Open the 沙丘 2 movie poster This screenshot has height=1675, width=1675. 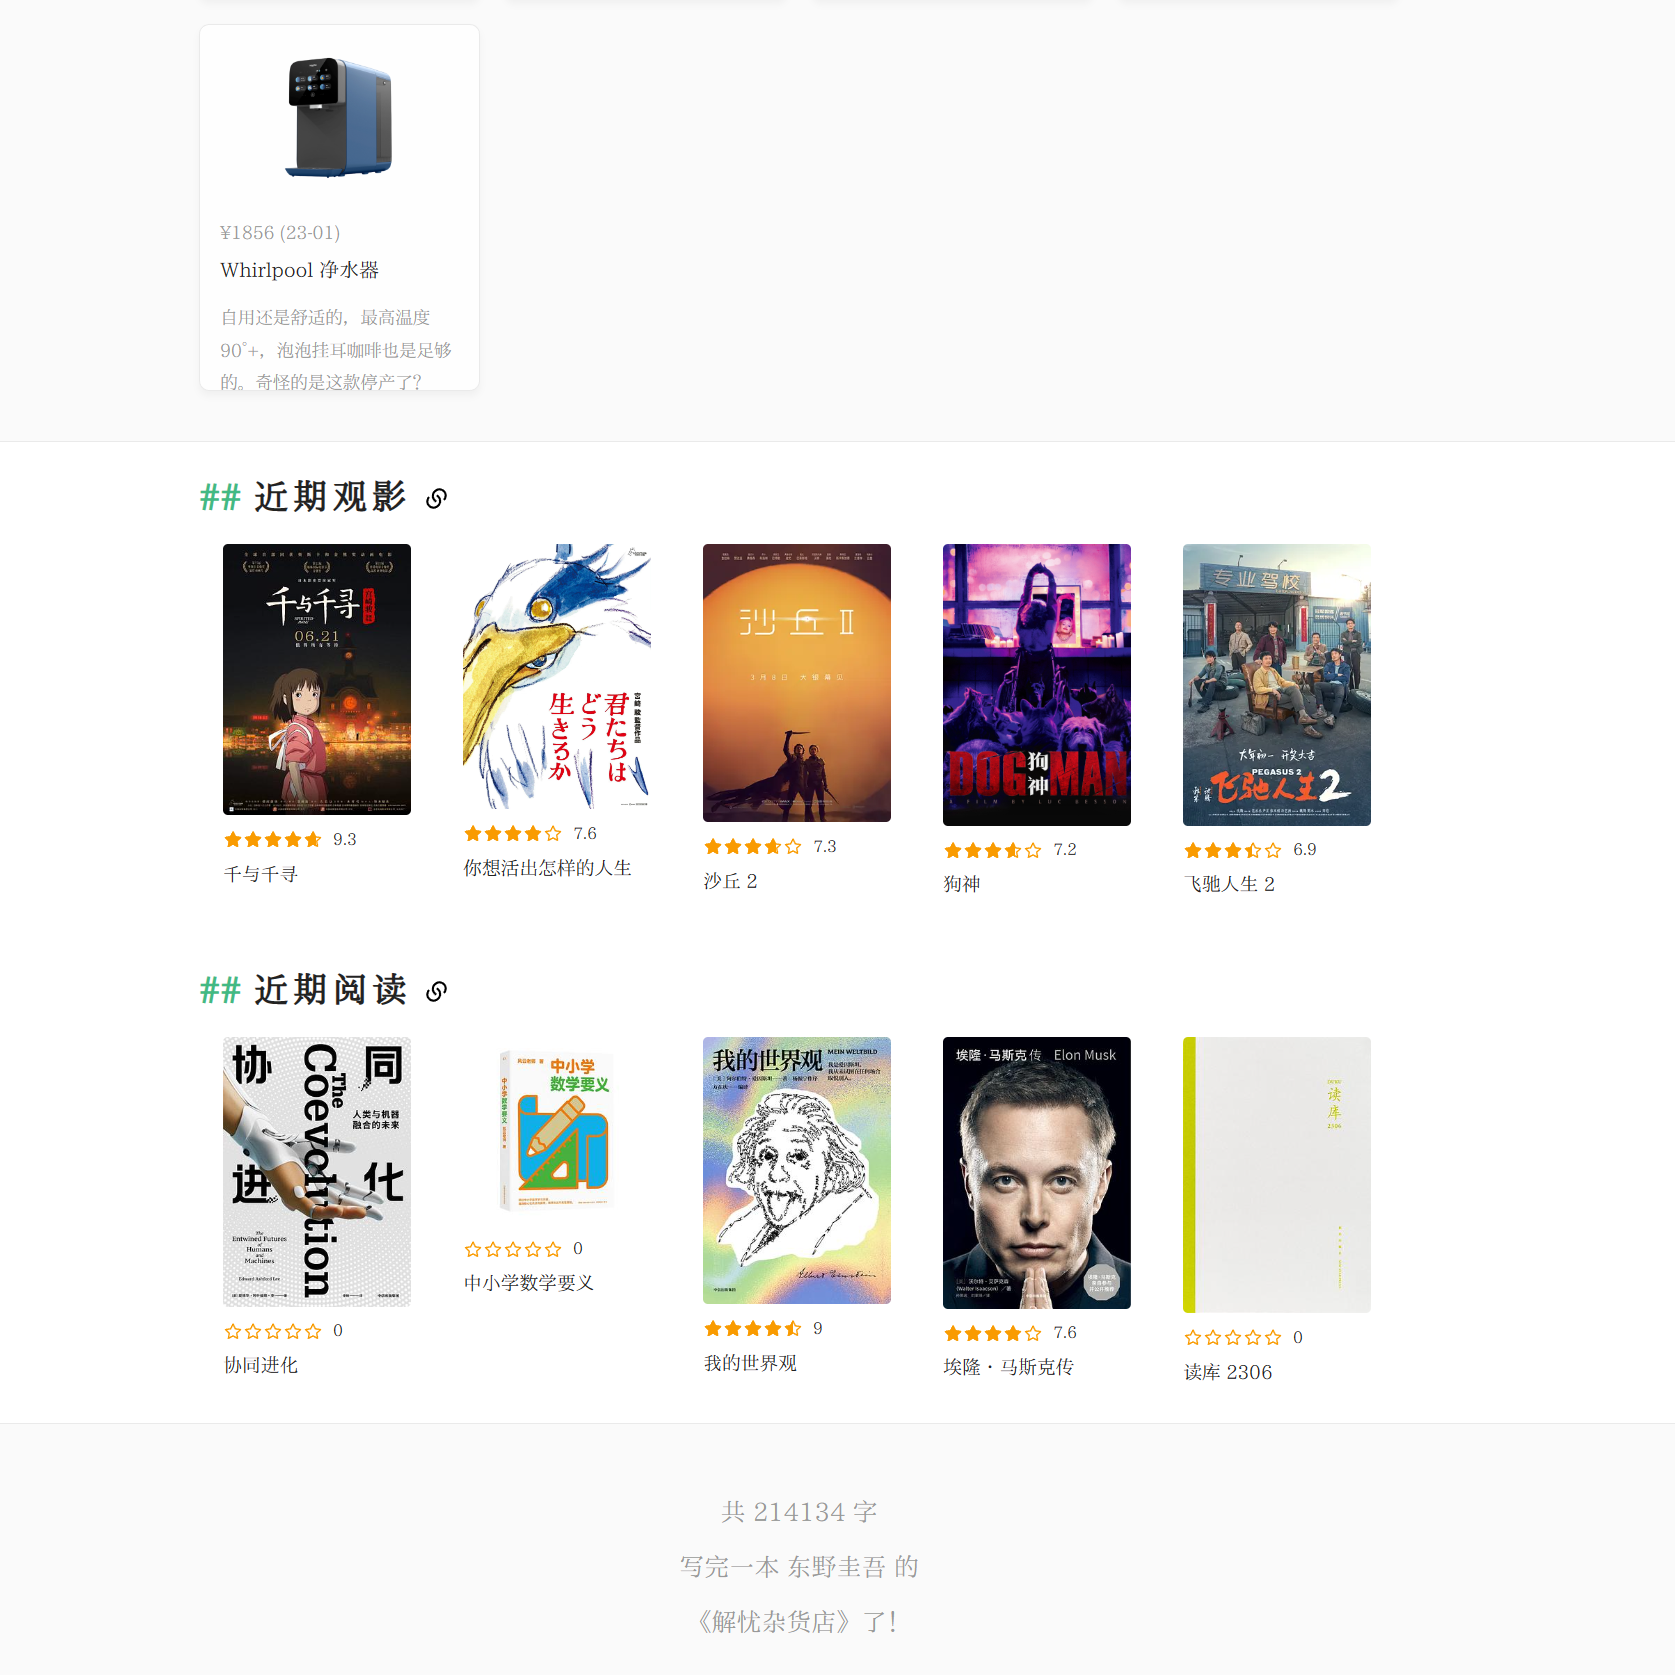[797, 683]
